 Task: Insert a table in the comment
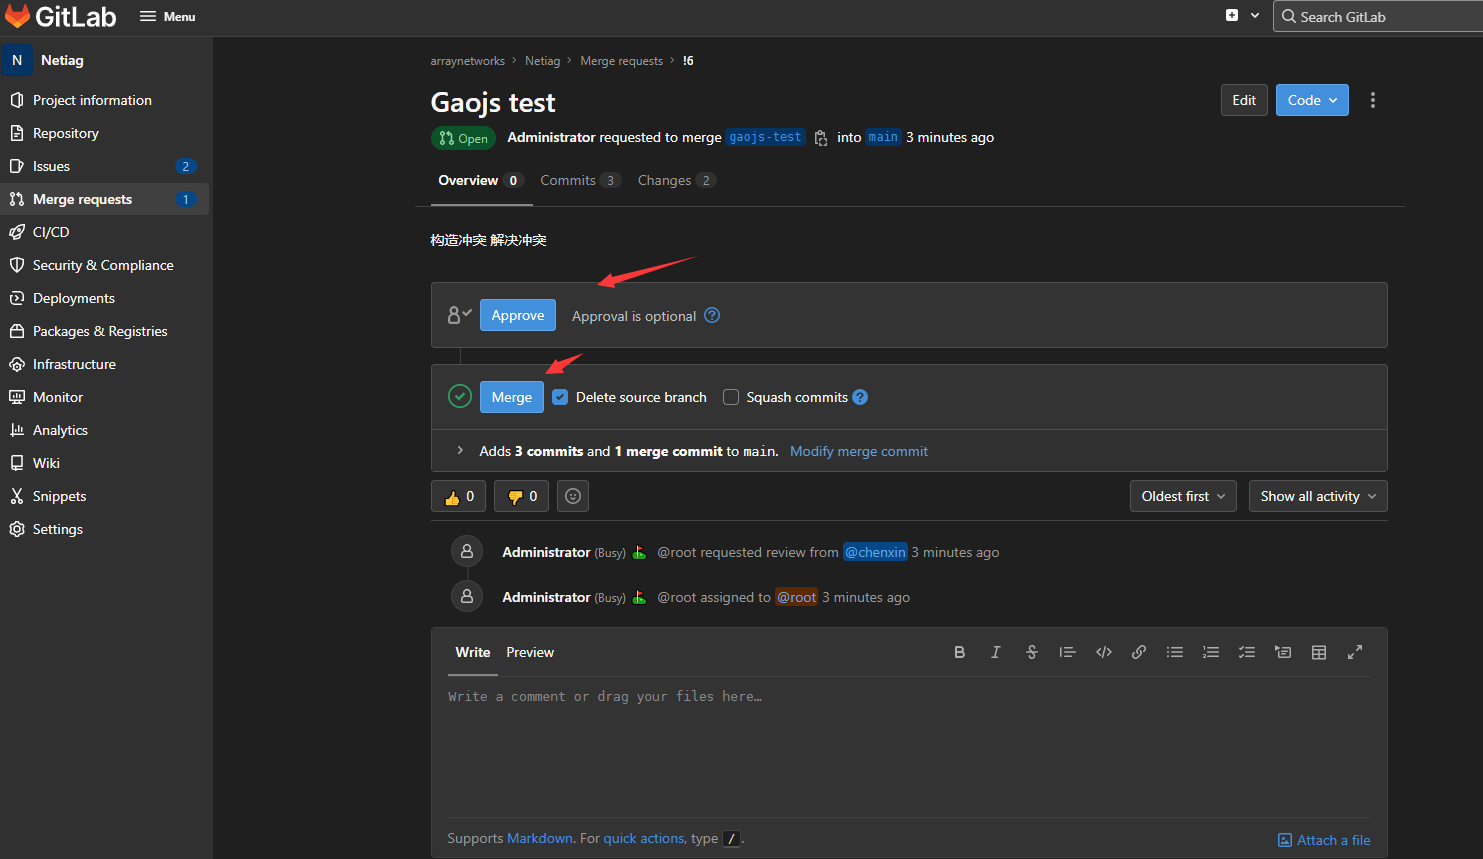(x=1319, y=652)
